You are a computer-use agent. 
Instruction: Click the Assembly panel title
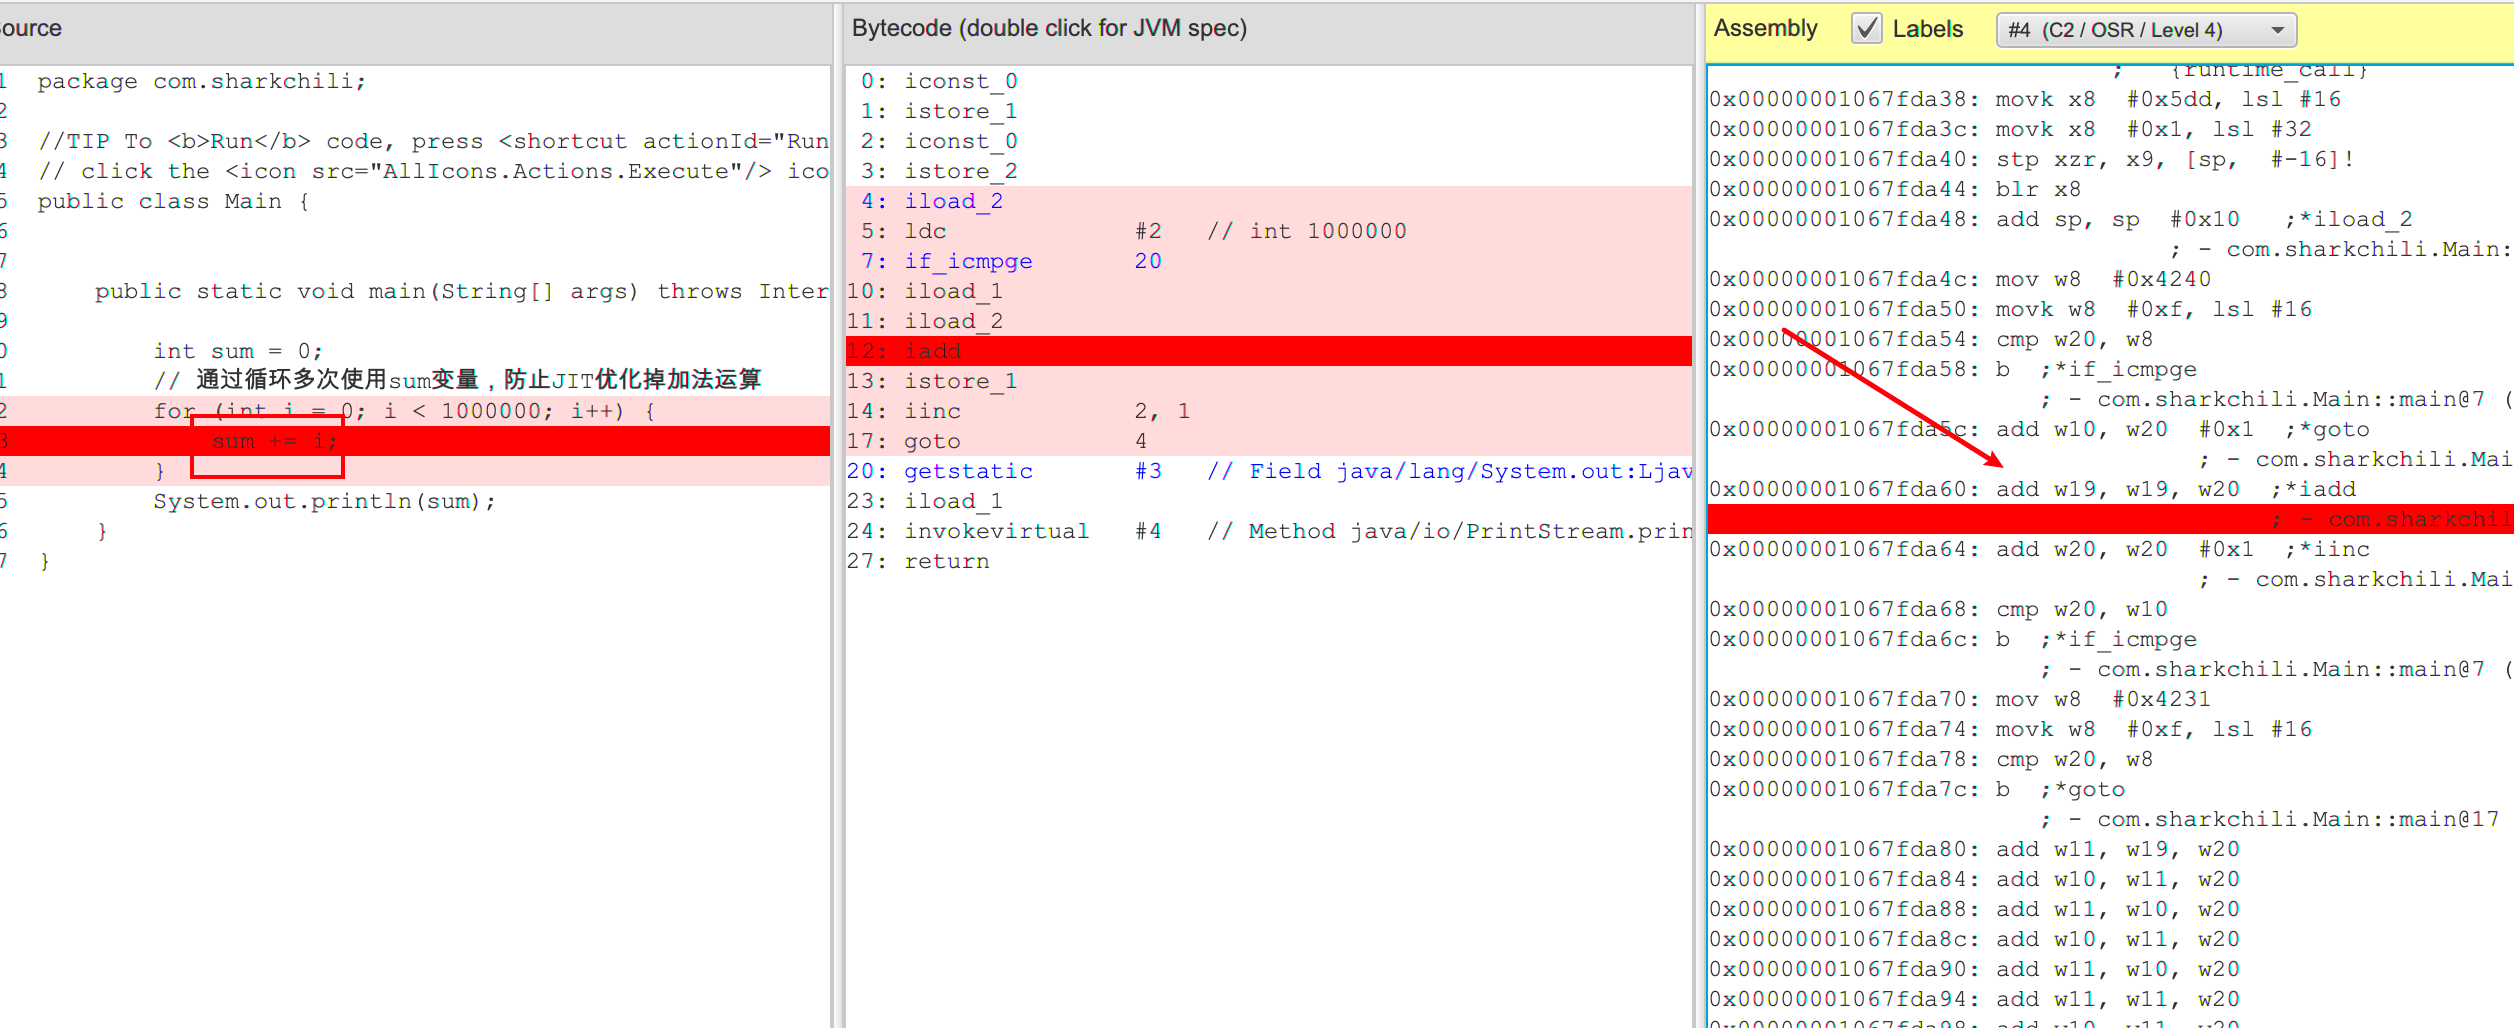coord(1765,28)
